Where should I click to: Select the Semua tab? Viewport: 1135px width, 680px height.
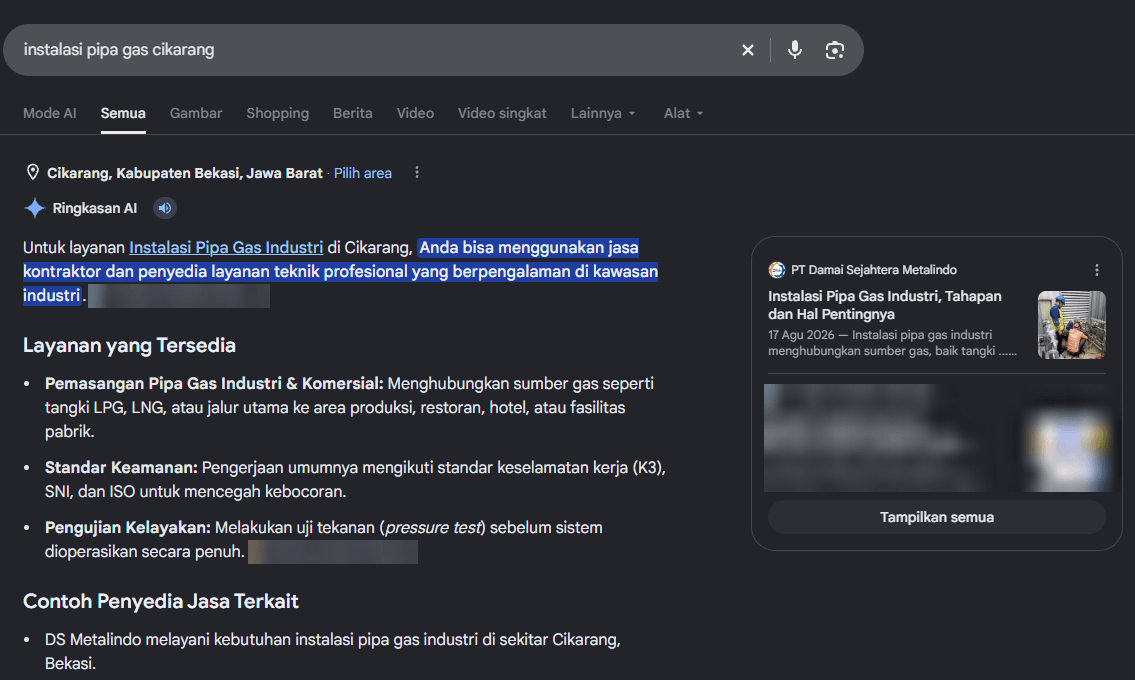coord(123,113)
